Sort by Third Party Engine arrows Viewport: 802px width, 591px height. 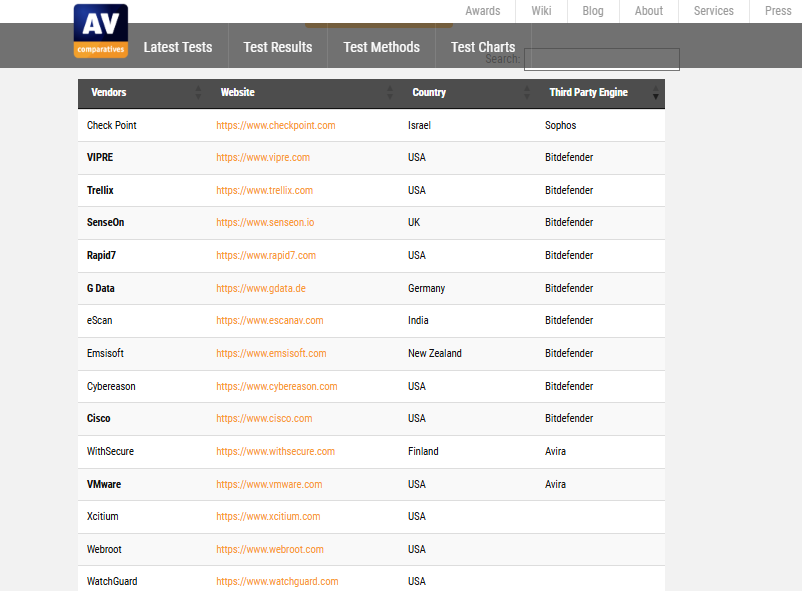[x=656, y=93]
